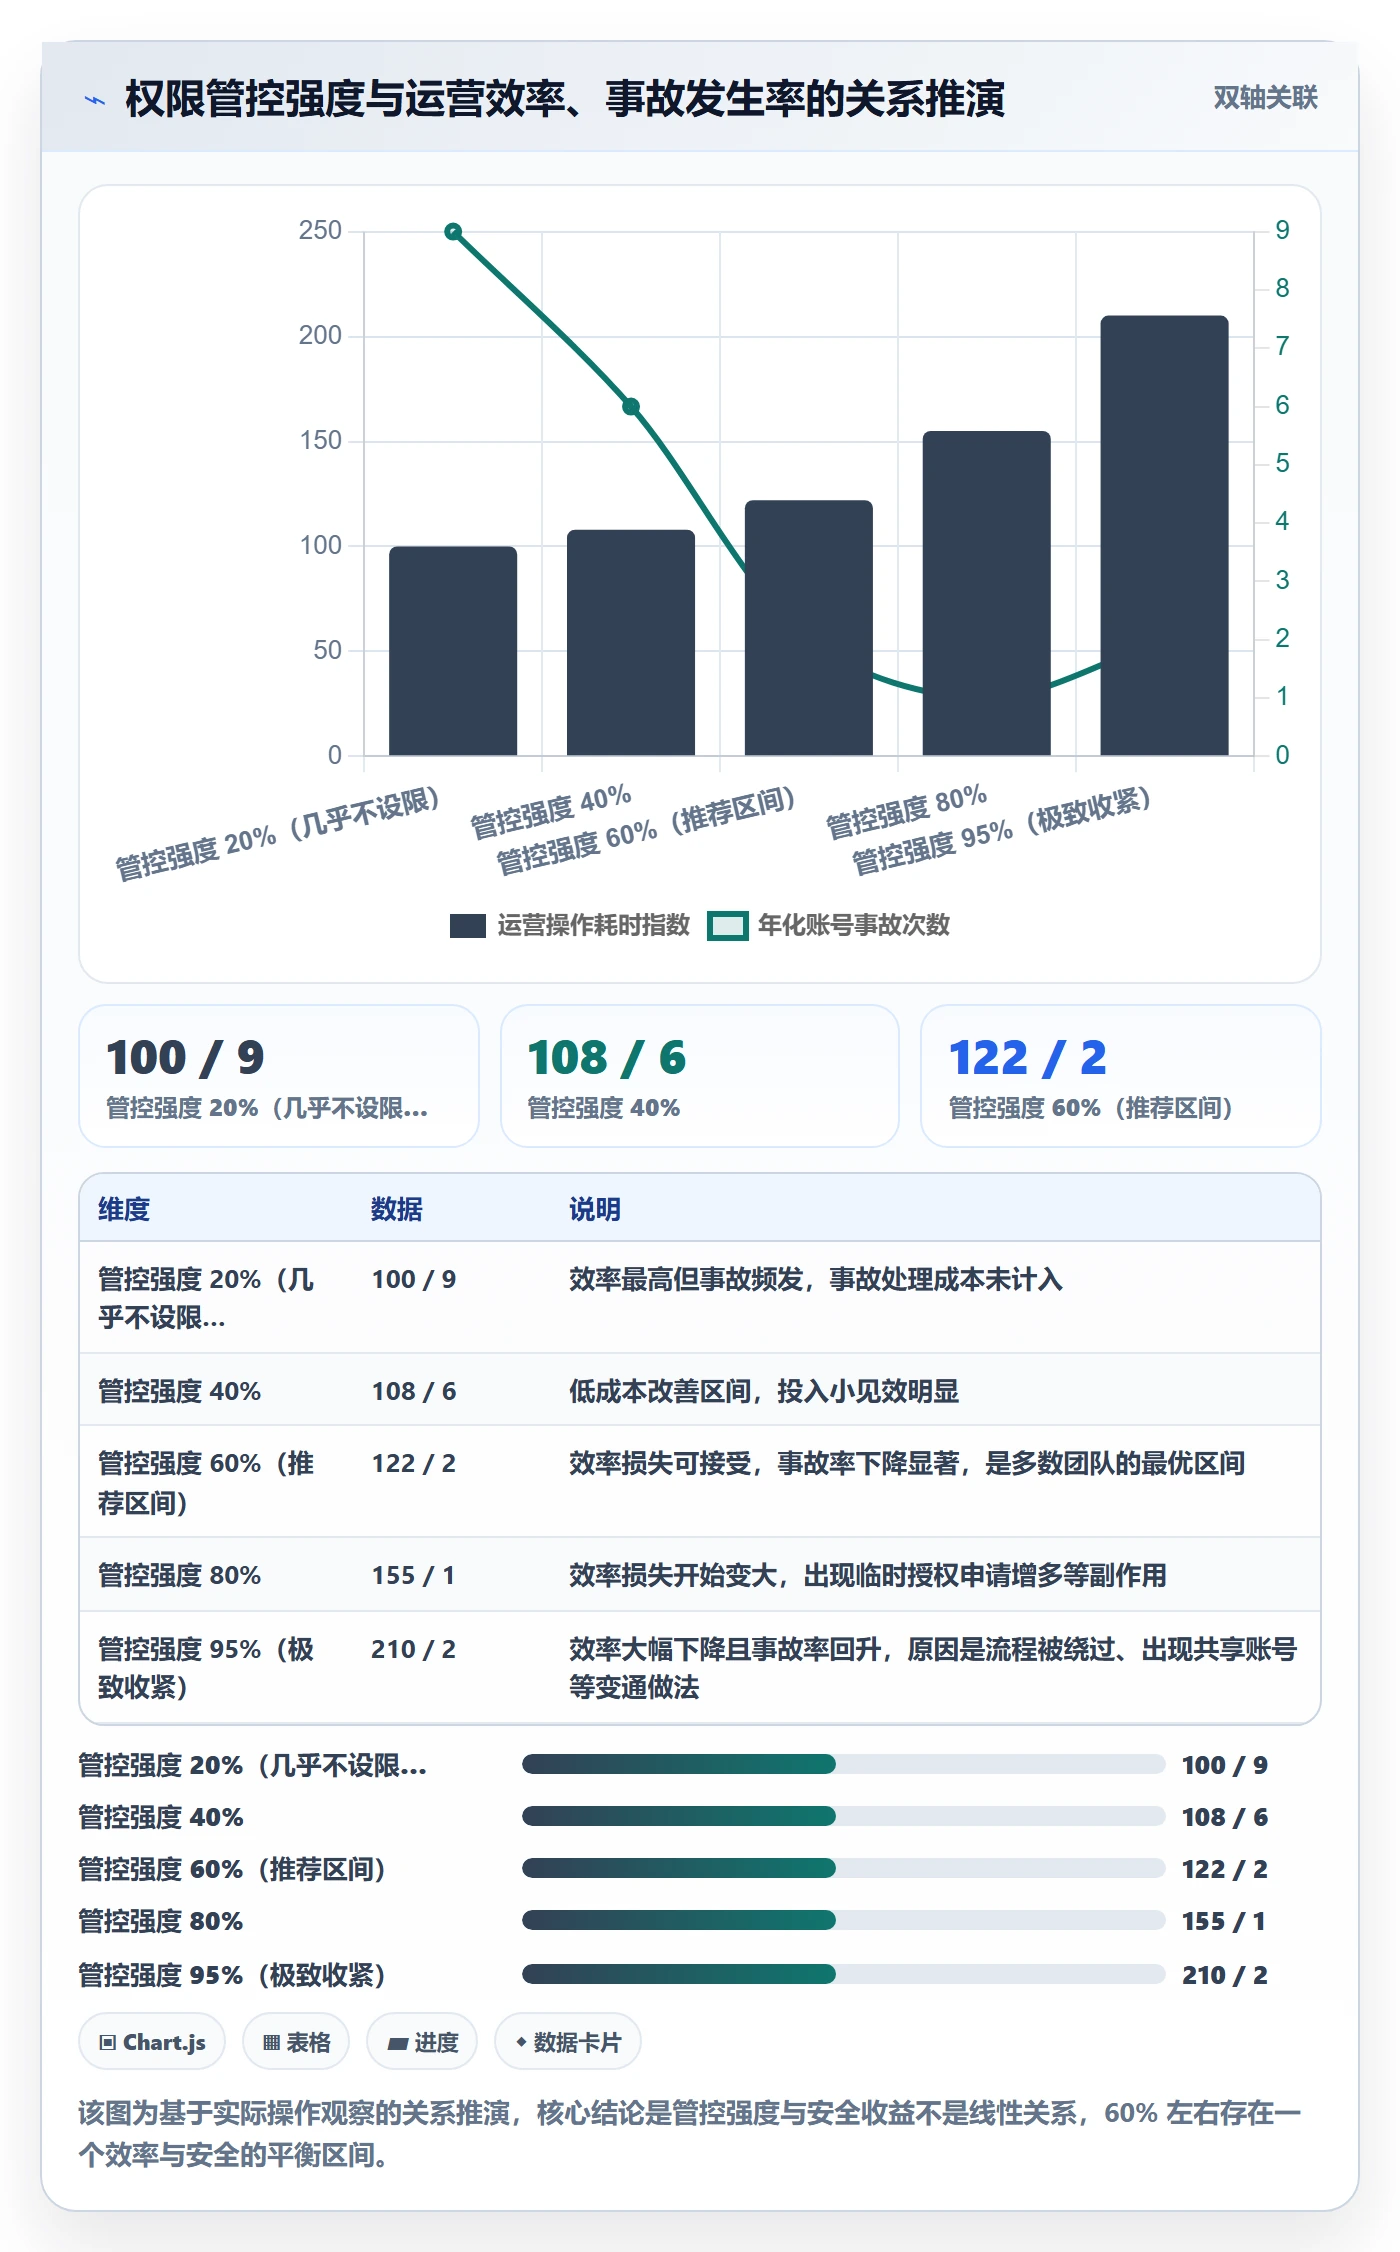Select table cell 155 / 1
Image resolution: width=1400 pixels, height=2252 pixels.
pyautogui.click(x=413, y=1575)
